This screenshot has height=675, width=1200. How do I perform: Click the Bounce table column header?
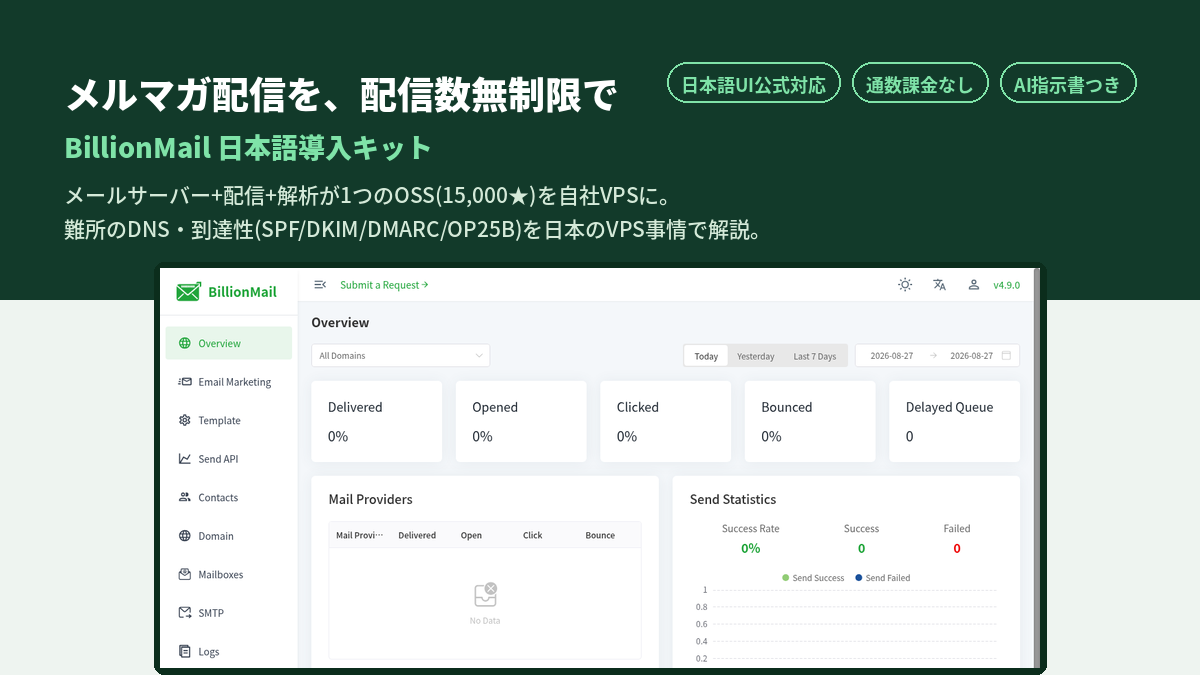tap(600, 535)
